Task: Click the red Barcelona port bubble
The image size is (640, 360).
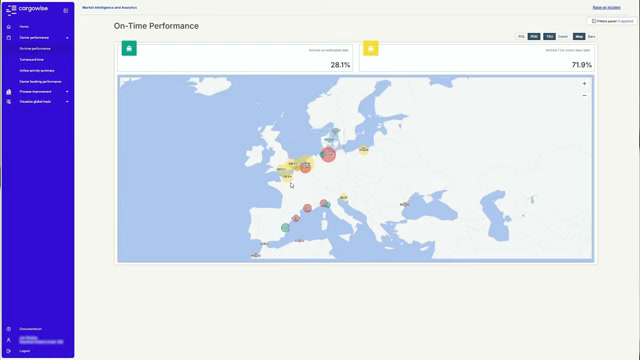Action: click(296, 218)
